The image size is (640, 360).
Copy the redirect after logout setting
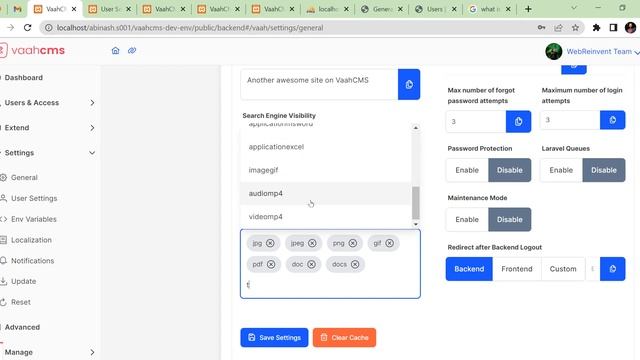click(x=612, y=269)
